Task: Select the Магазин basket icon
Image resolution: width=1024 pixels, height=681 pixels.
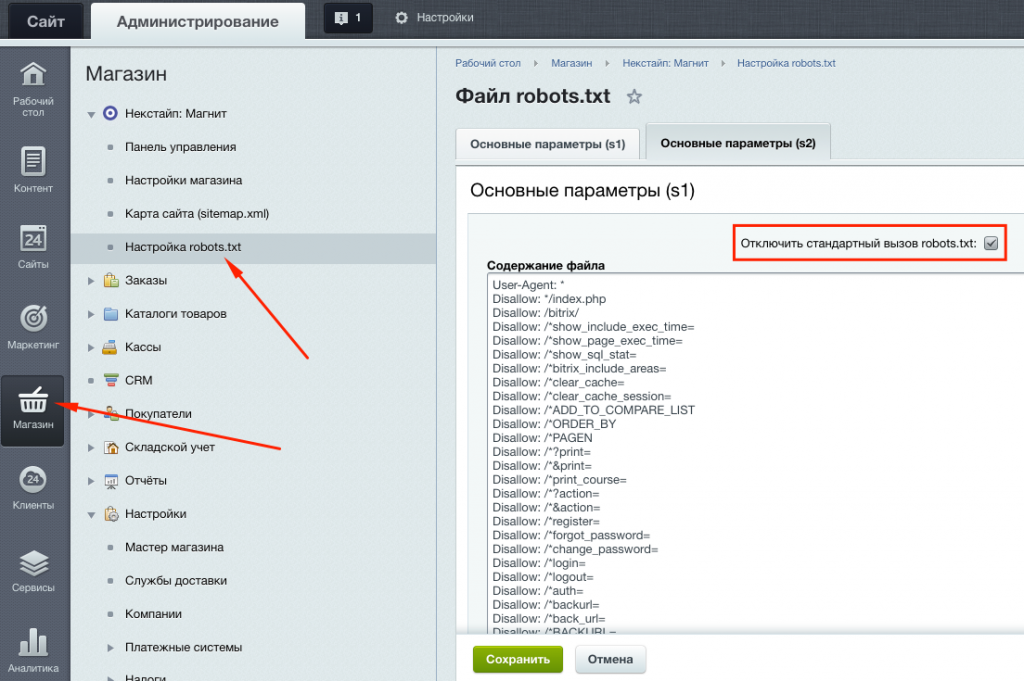Action: 33,399
